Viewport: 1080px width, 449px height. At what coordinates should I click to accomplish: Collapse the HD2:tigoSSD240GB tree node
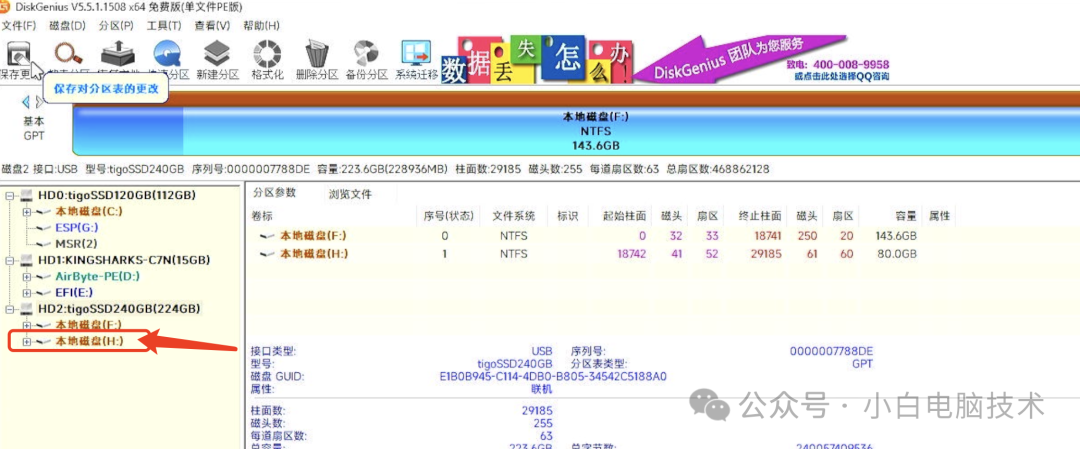(x=10, y=308)
